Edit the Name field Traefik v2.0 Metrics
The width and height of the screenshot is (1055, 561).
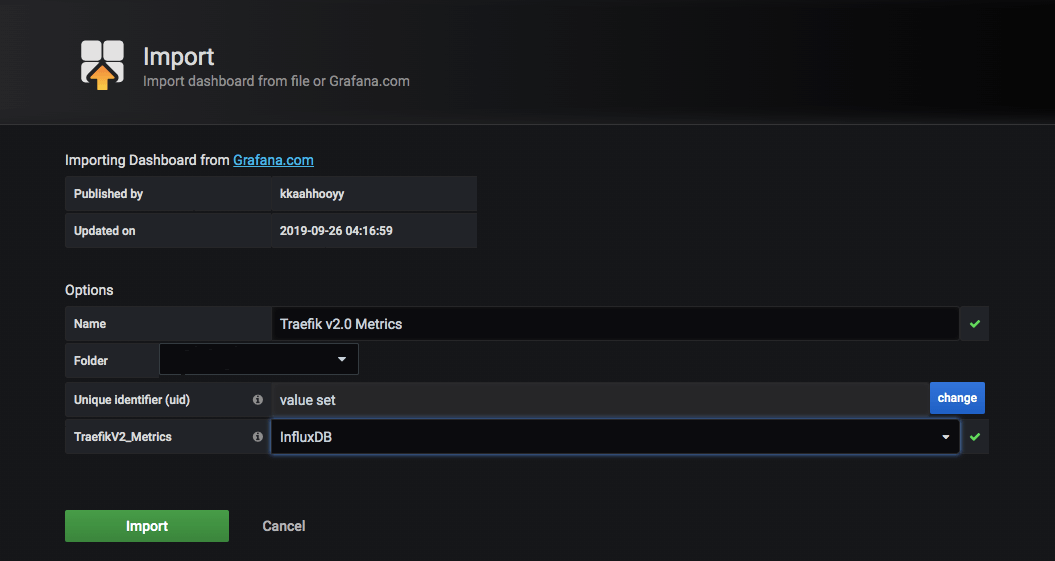615,324
